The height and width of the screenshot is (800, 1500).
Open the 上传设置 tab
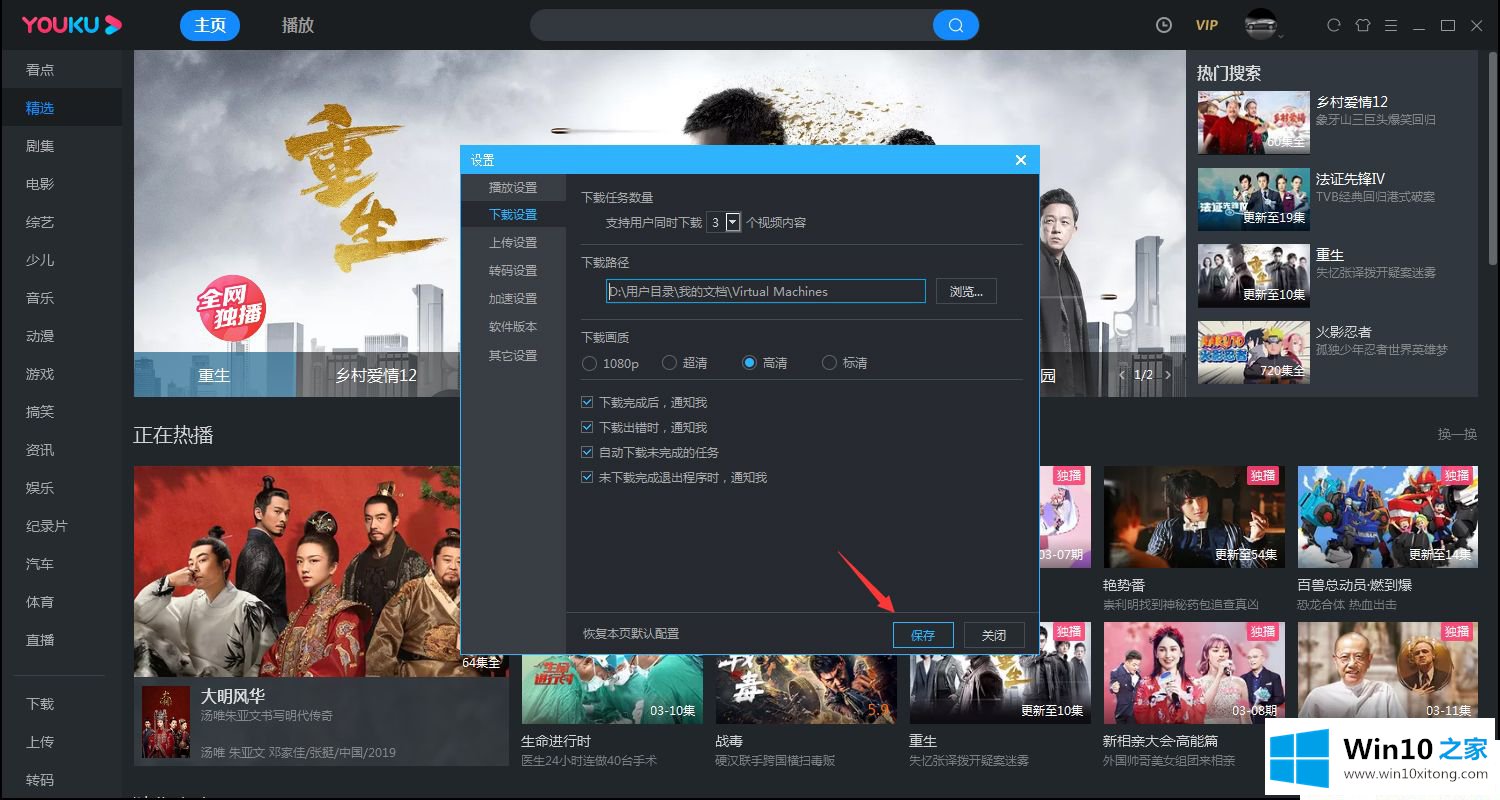click(x=513, y=242)
